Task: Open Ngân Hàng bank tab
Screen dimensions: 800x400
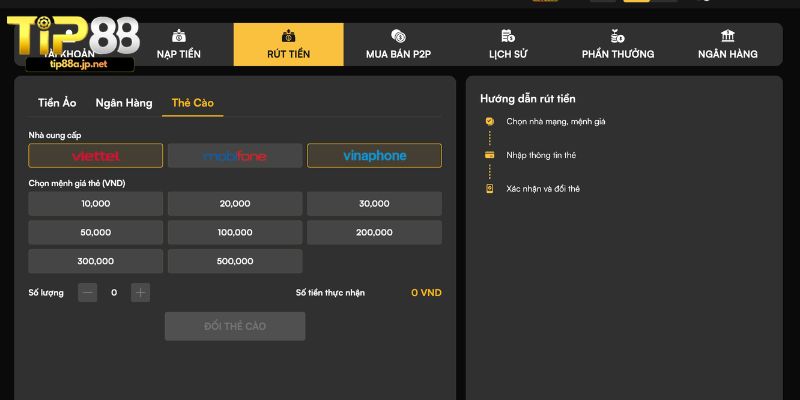Action: pyautogui.click(x=728, y=44)
